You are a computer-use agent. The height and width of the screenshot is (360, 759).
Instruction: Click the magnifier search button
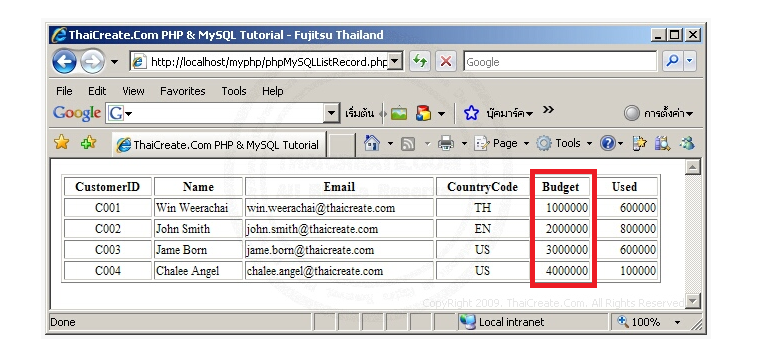(672, 61)
